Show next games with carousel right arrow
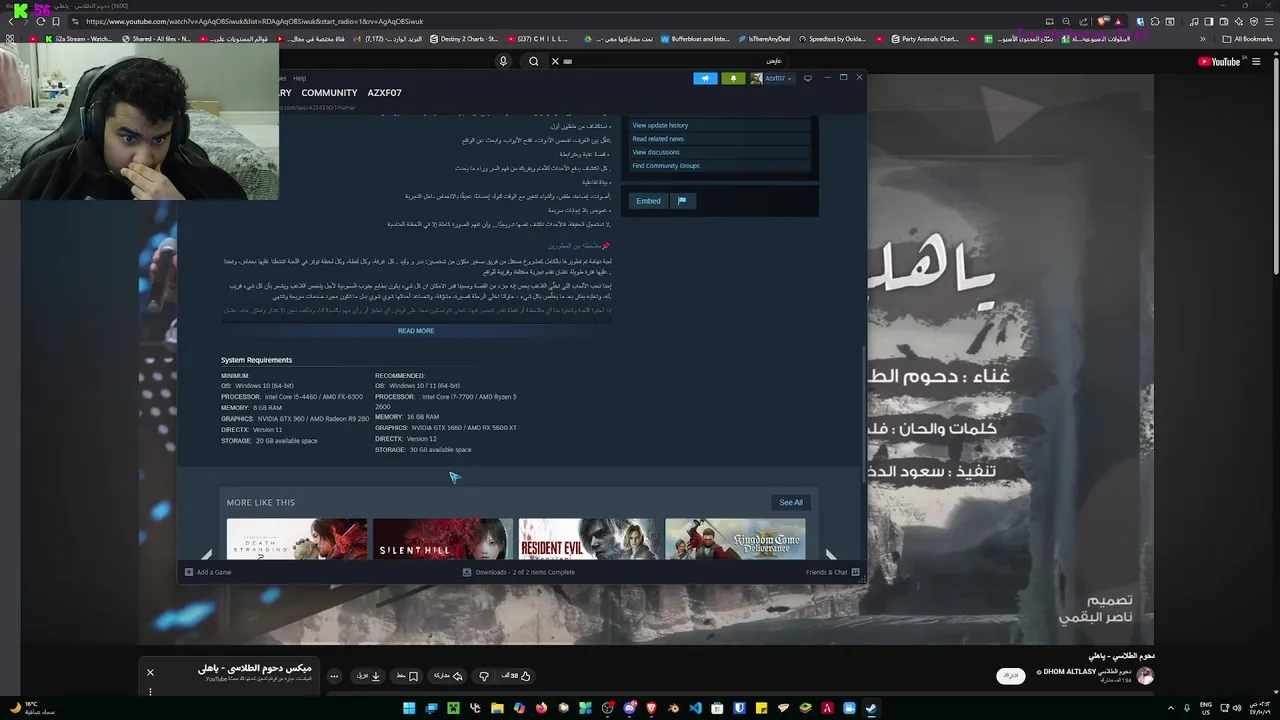Image resolution: width=1280 pixels, height=720 pixels. point(829,554)
